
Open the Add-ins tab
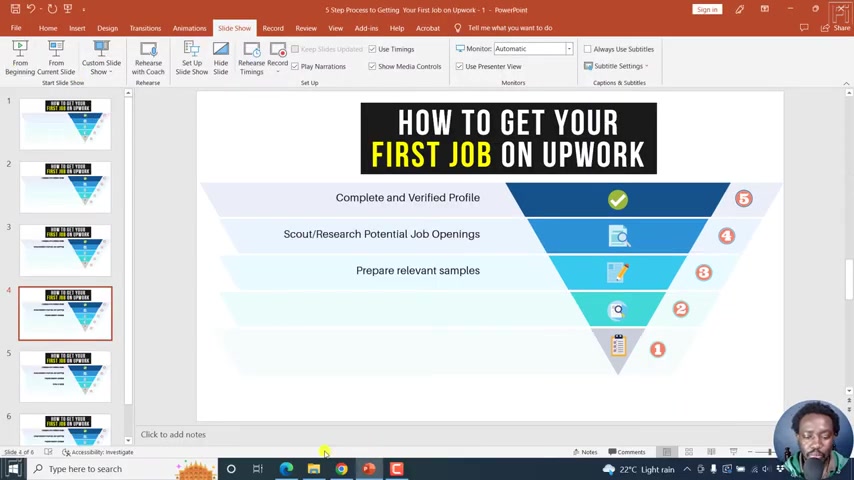[366, 28]
